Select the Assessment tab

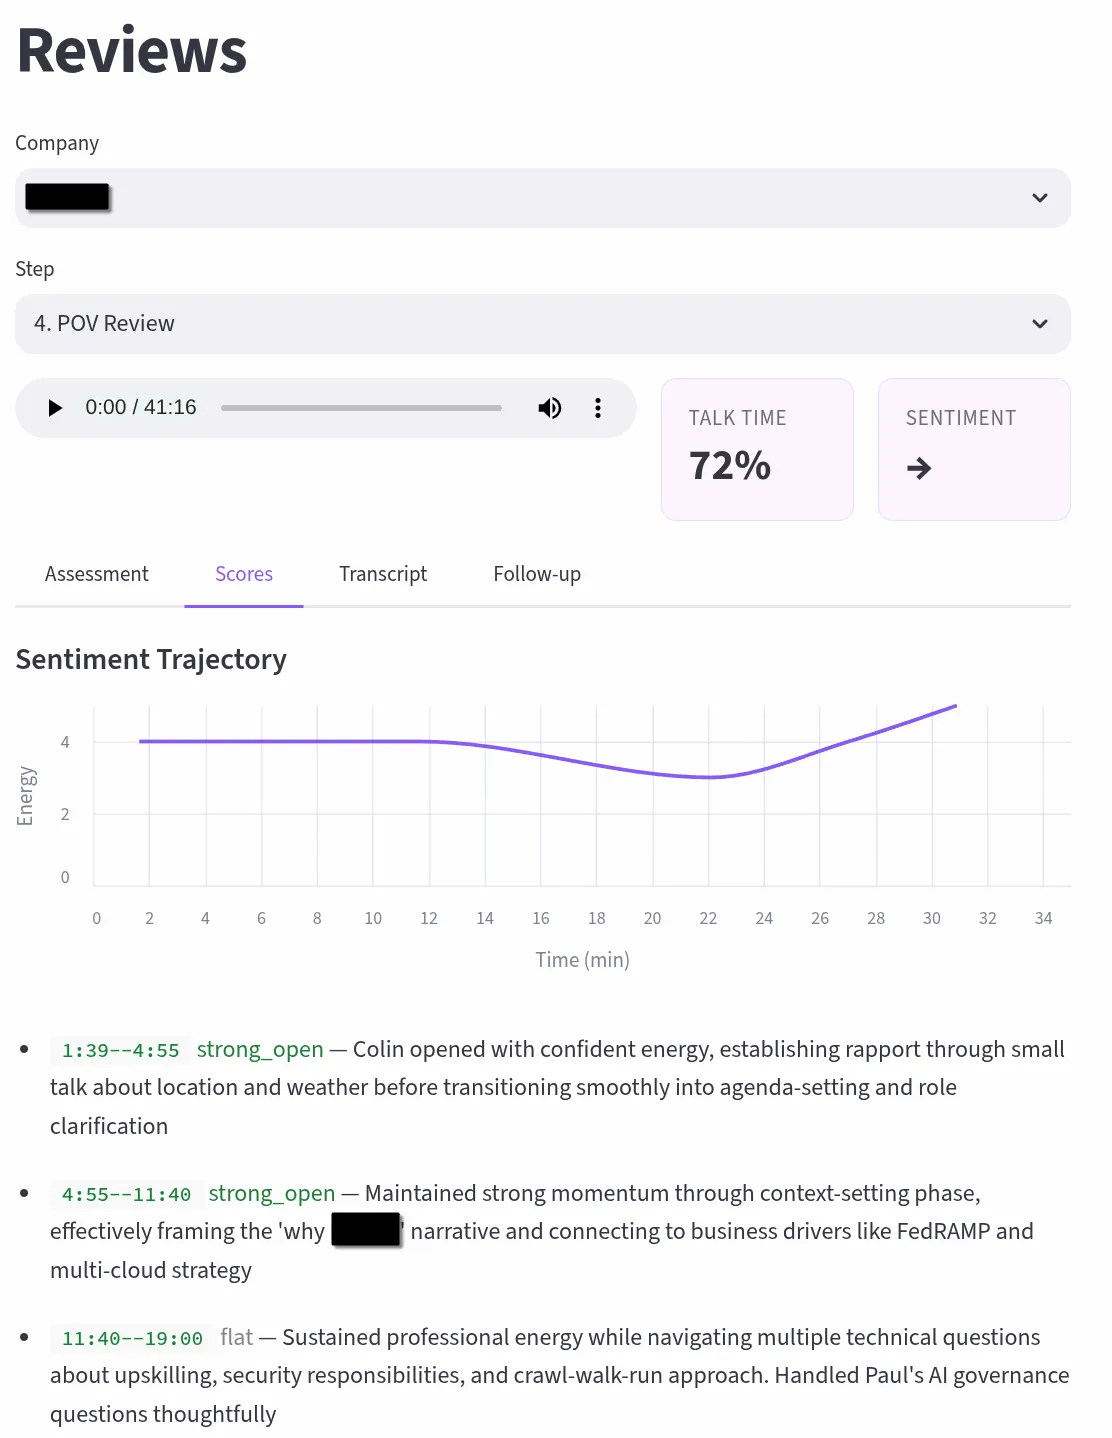[x=96, y=574]
